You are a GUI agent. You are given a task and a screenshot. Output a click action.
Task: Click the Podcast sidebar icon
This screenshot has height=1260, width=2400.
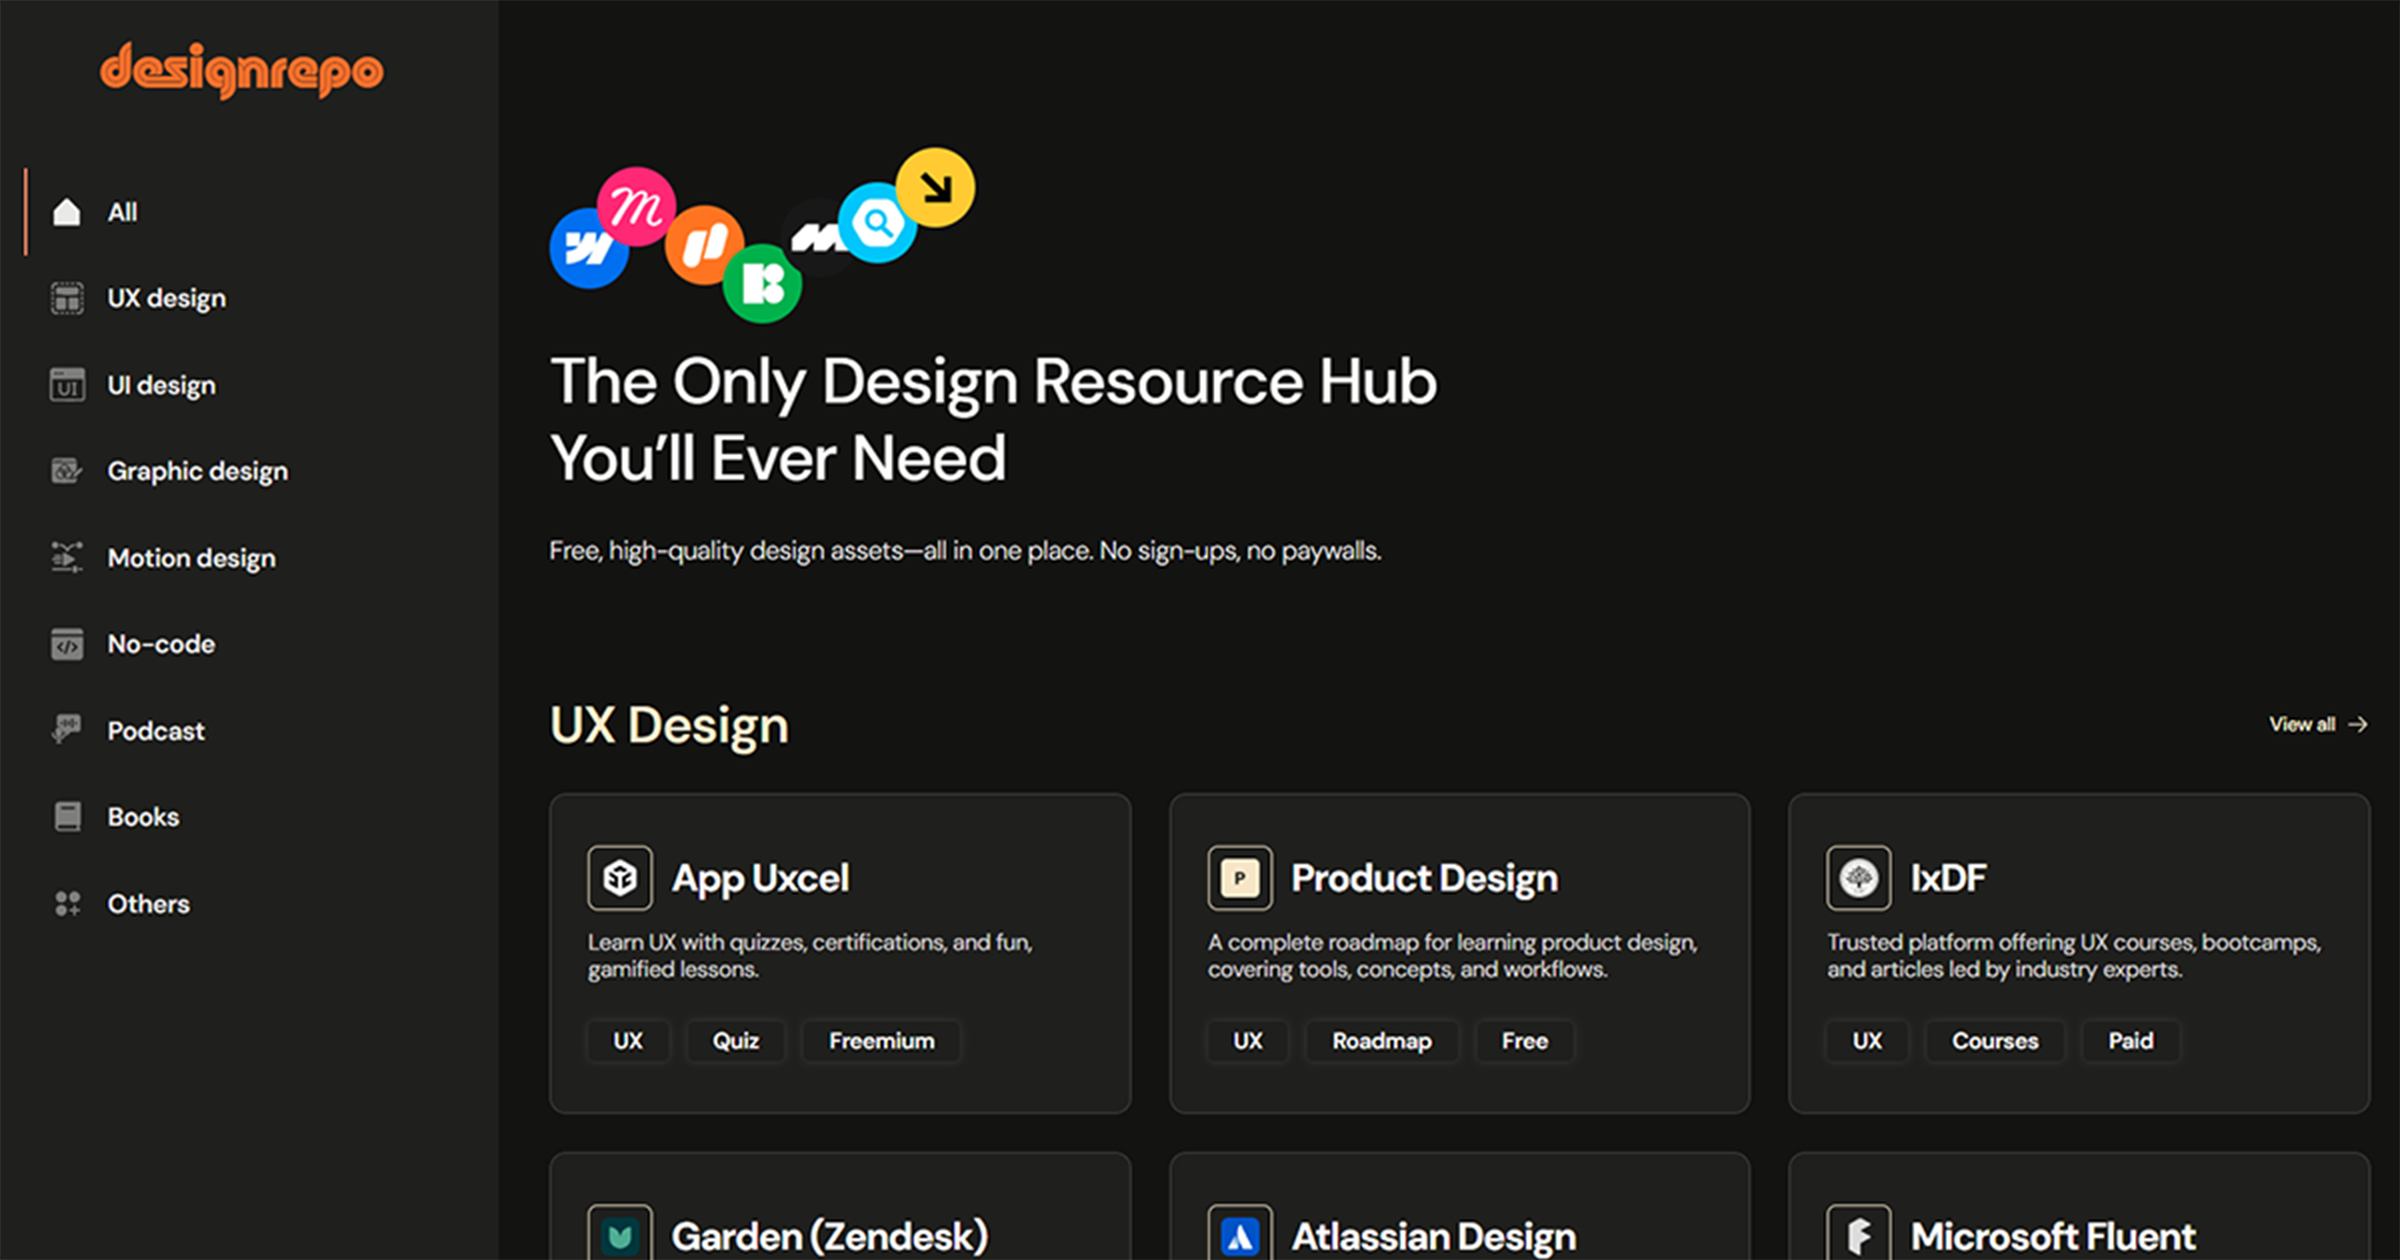(x=67, y=730)
